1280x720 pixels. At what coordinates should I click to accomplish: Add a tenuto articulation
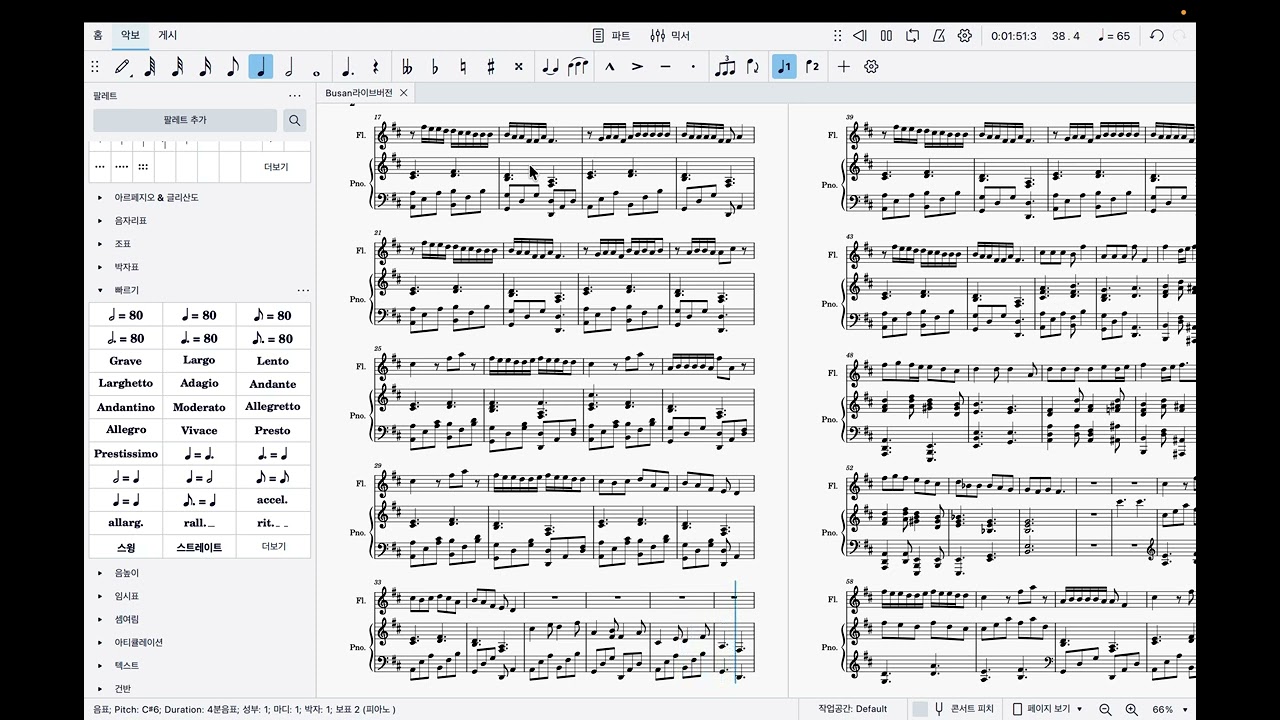pos(665,67)
